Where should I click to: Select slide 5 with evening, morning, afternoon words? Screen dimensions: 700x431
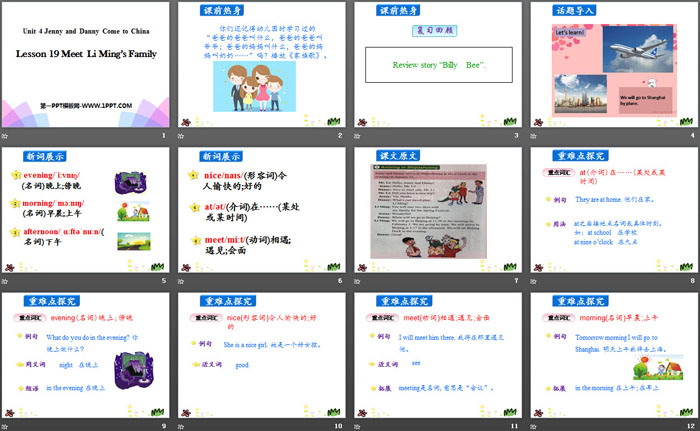click(x=85, y=210)
